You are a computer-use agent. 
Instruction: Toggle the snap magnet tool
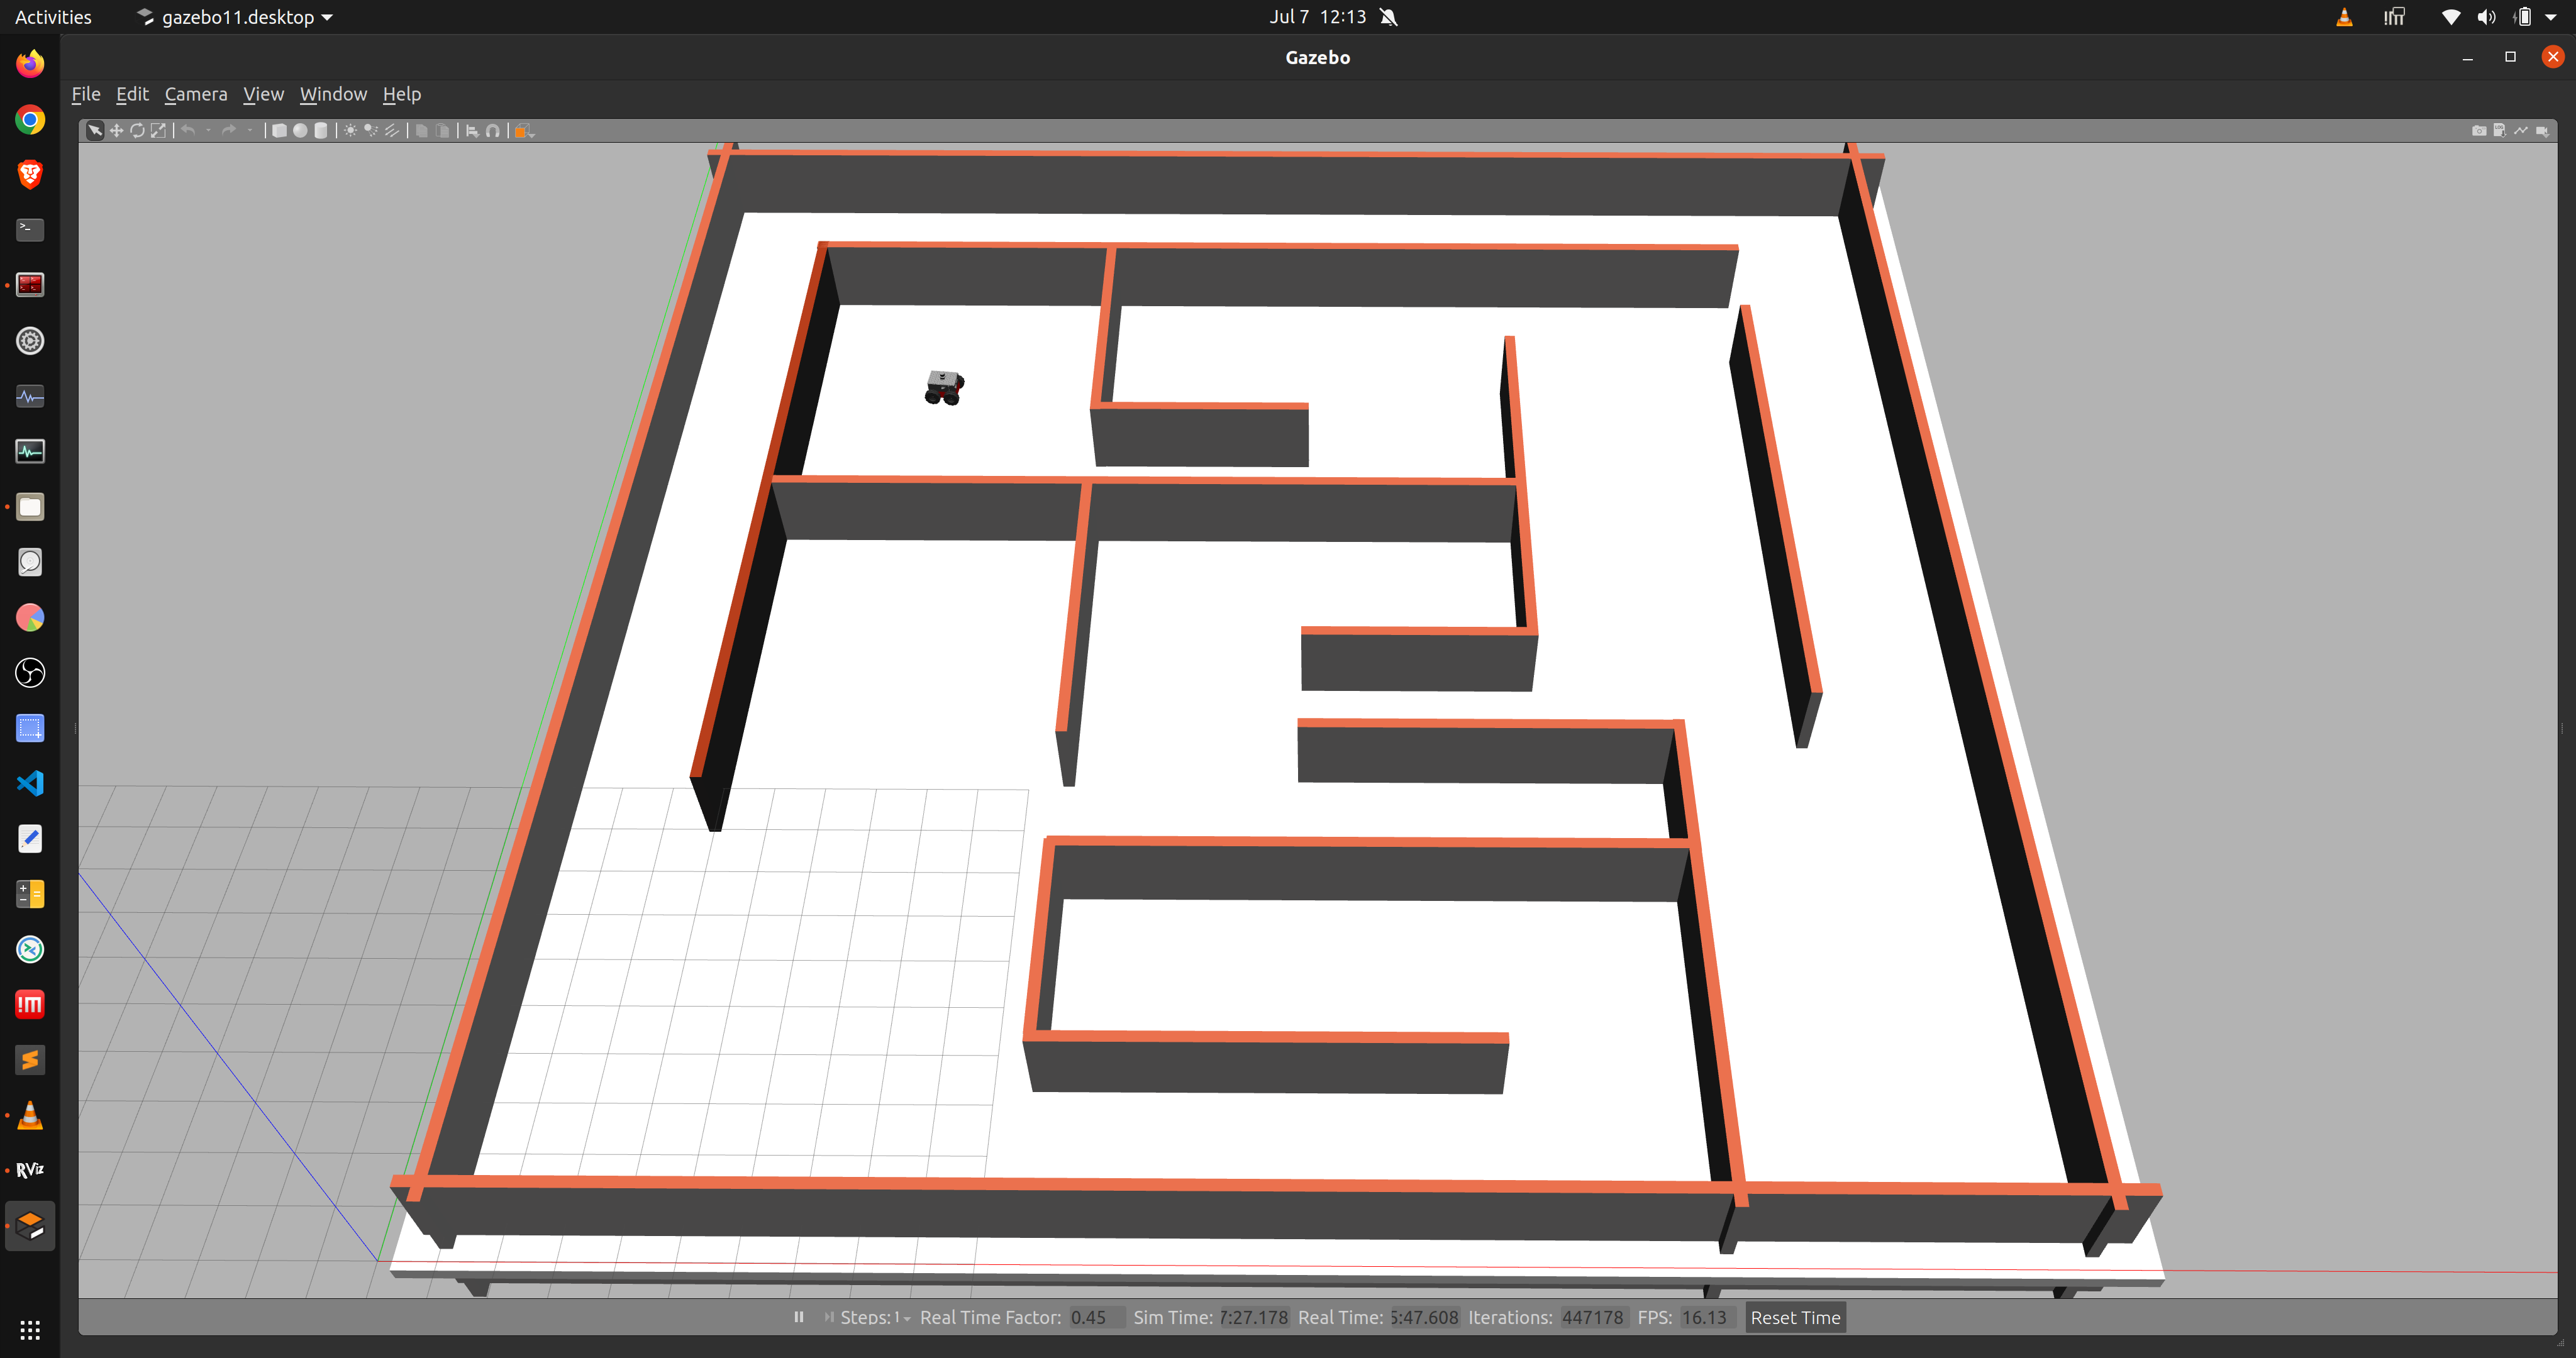[493, 131]
